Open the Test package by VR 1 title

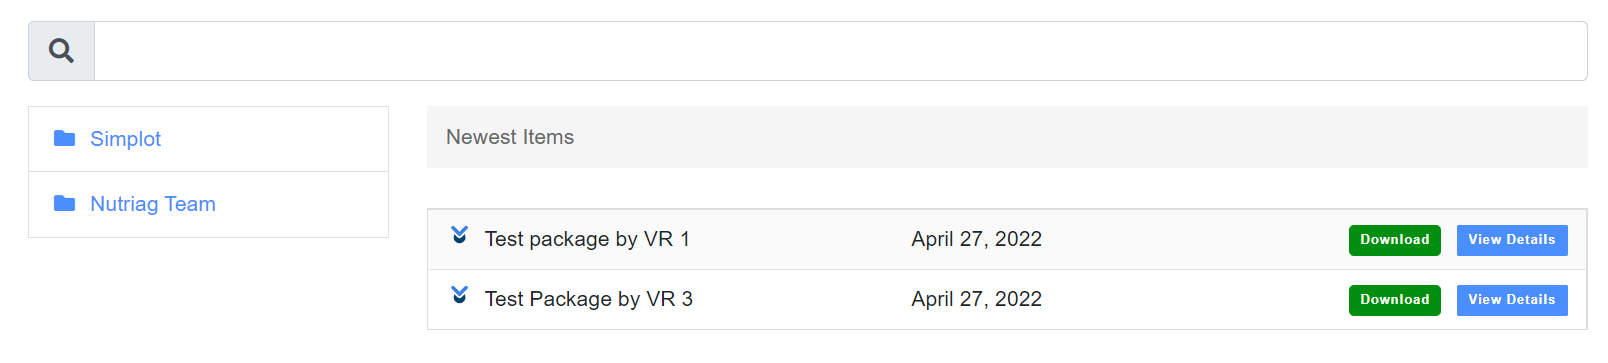pos(587,239)
